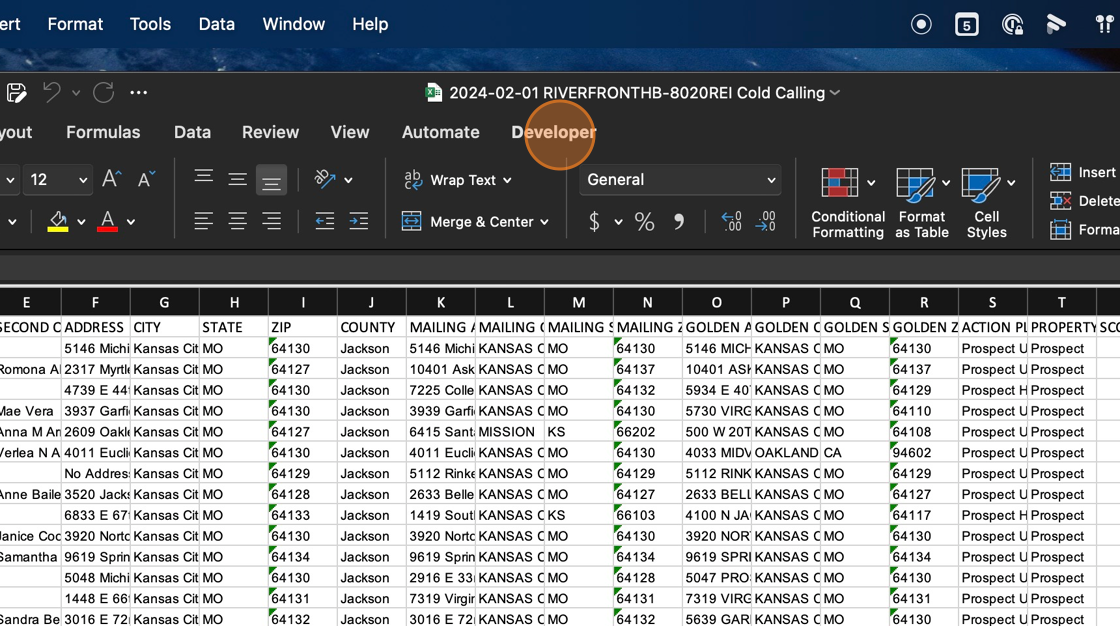Open the Help menu in menu bar

point(370,24)
